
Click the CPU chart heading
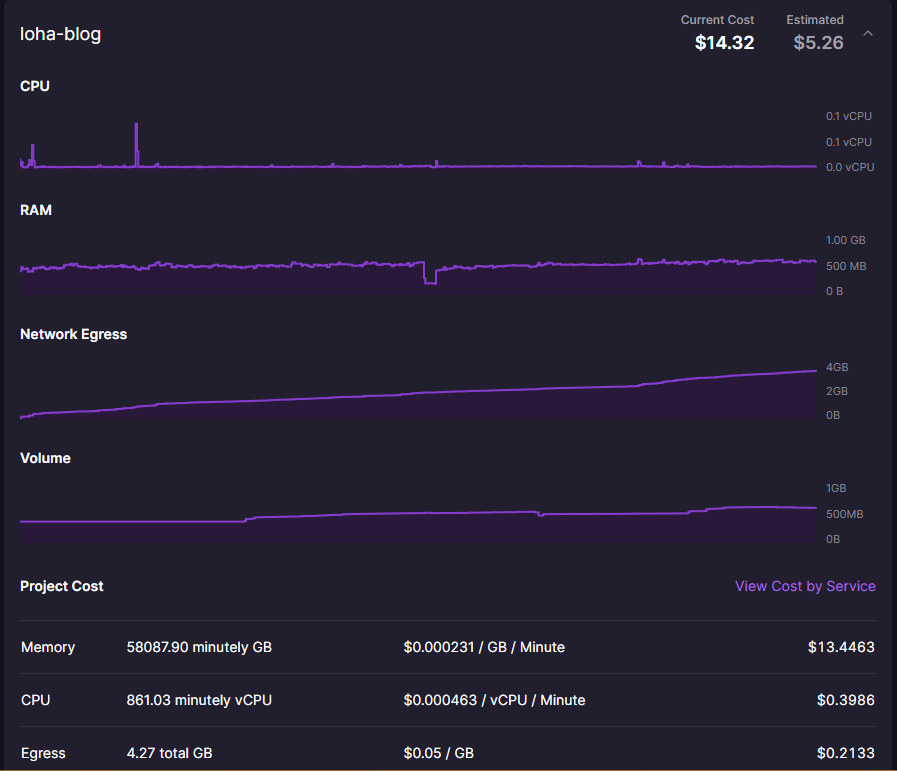coord(35,86)
